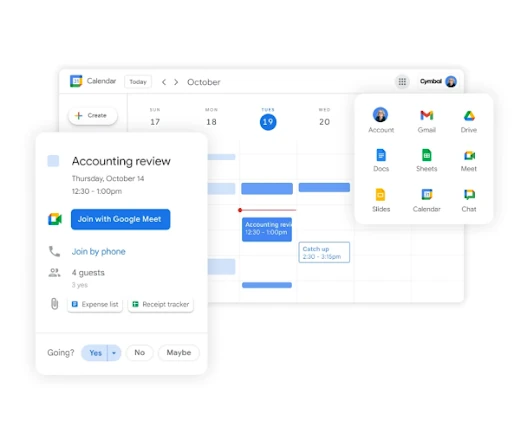The image size is (527, 433).
Task: Respond No to the invitation
Action: coord(139,353)
